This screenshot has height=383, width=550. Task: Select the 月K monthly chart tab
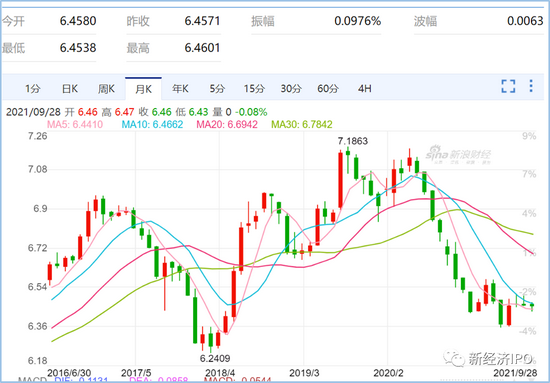143,89
